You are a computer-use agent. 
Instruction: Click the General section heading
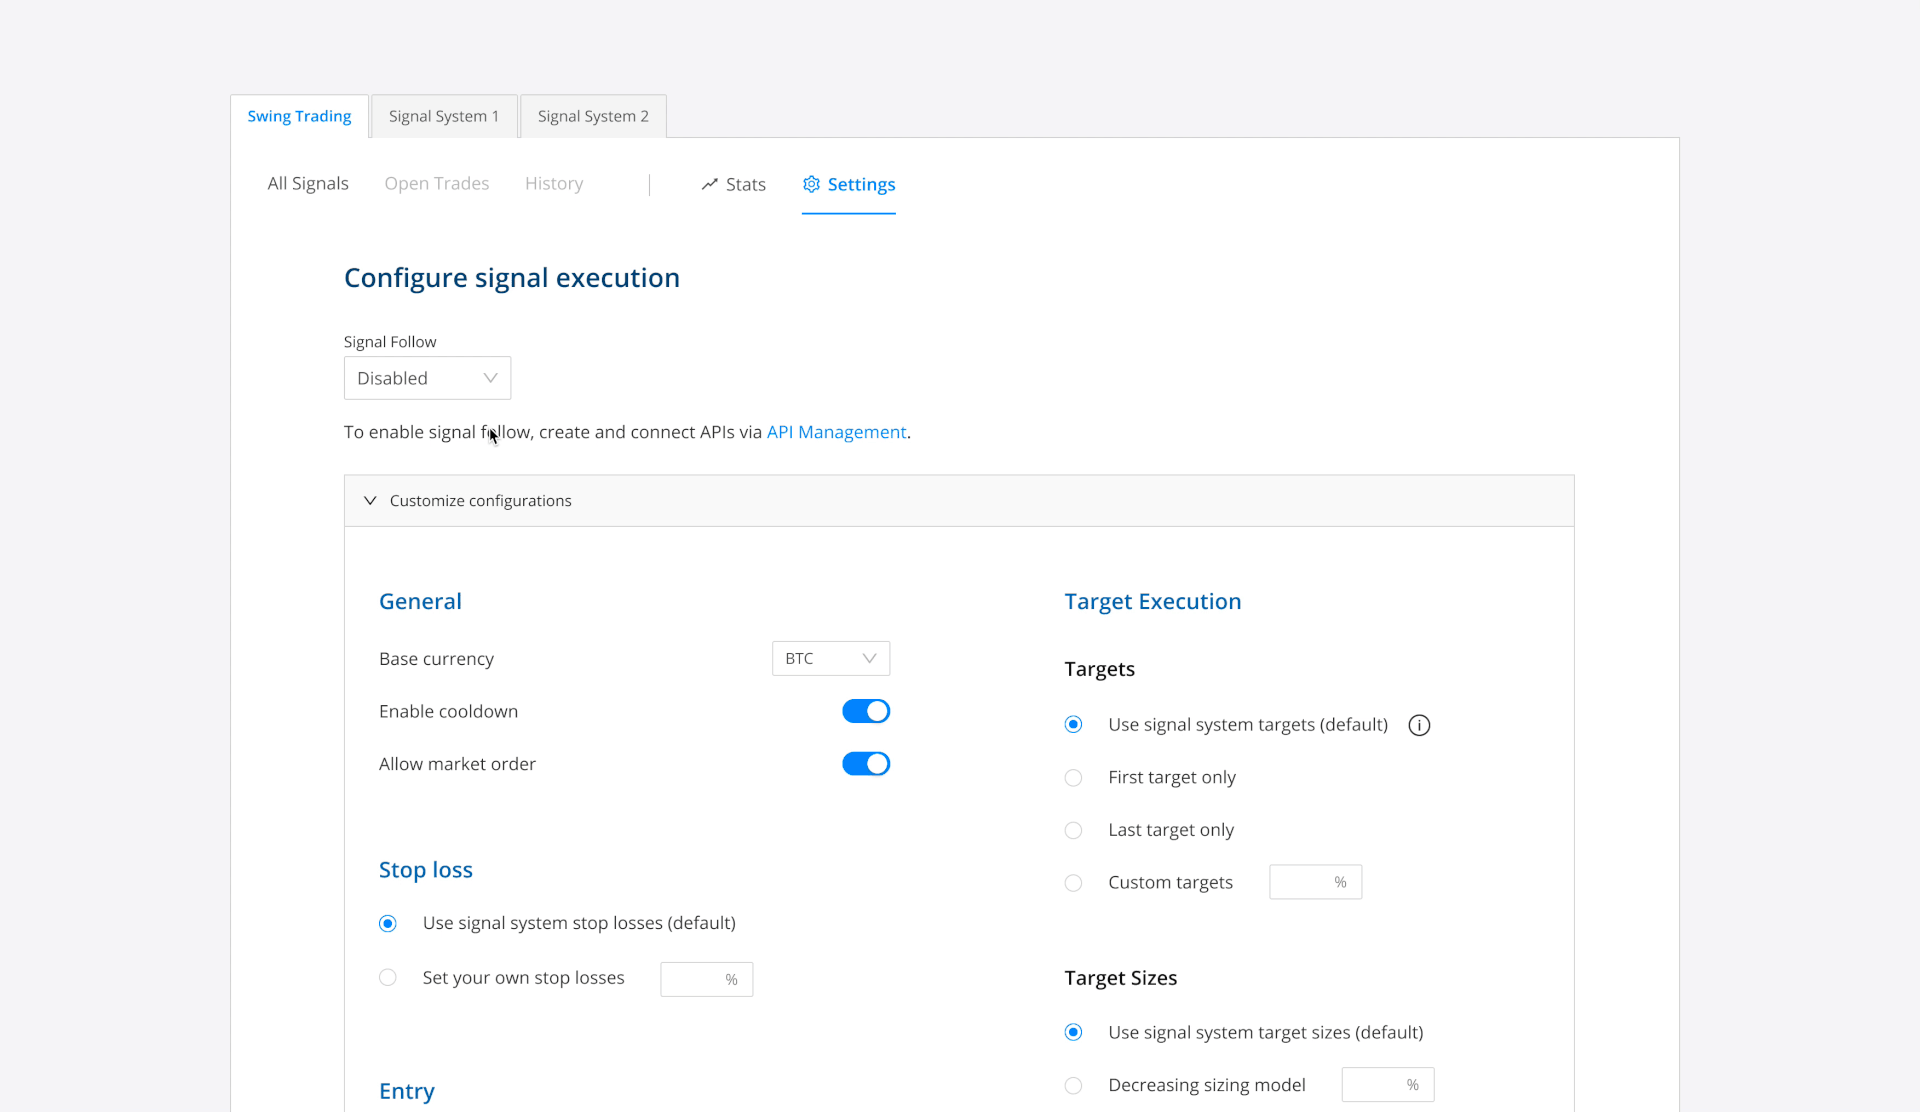(420, 602)
